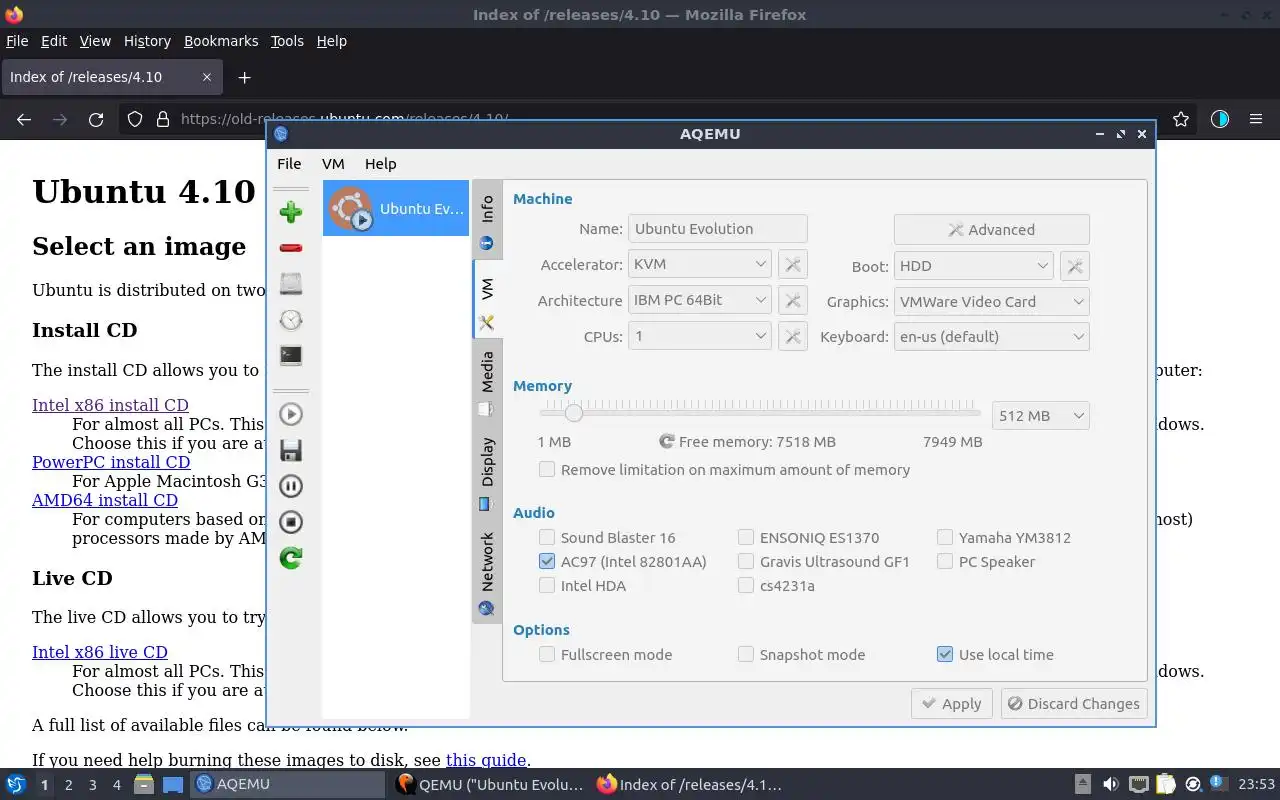Stop the virtual machine
The height and width of the screenshot is (800, 1280).
291,522
